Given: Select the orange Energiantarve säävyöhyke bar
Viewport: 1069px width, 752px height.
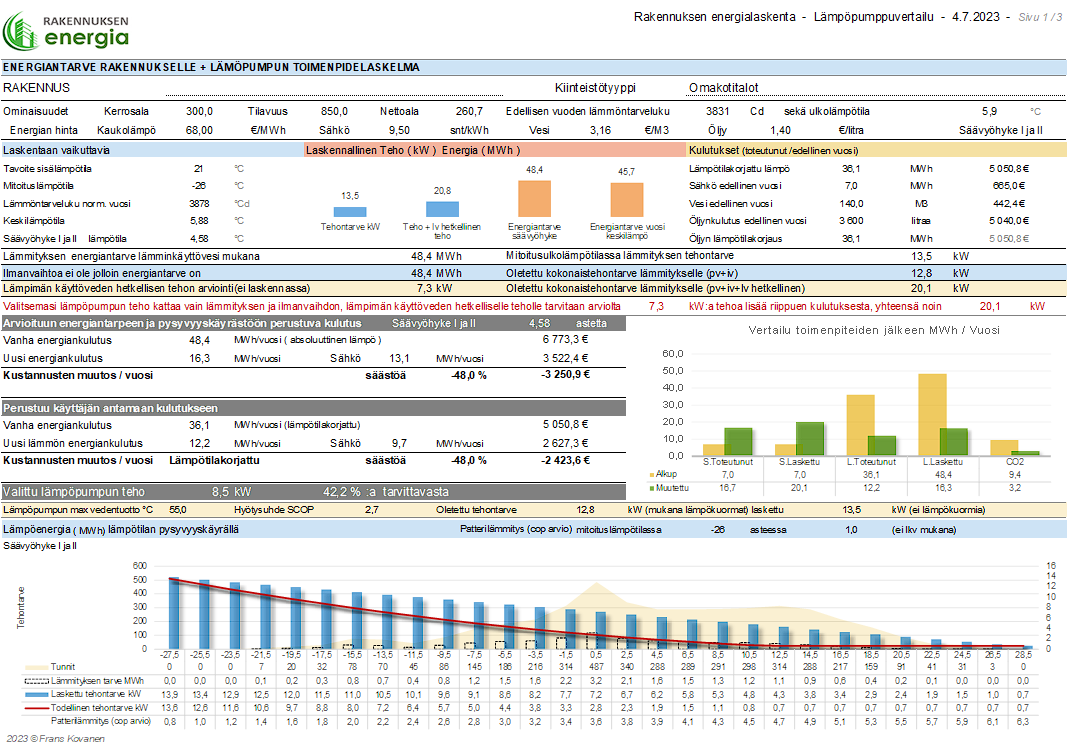Looking at the screenshot, I should [x=534, y=199].
